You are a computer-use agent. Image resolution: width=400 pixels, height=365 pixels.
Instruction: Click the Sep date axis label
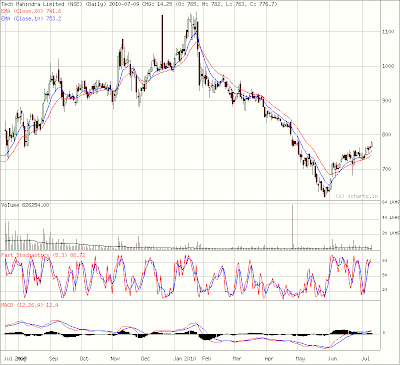(x=53, y=359)
